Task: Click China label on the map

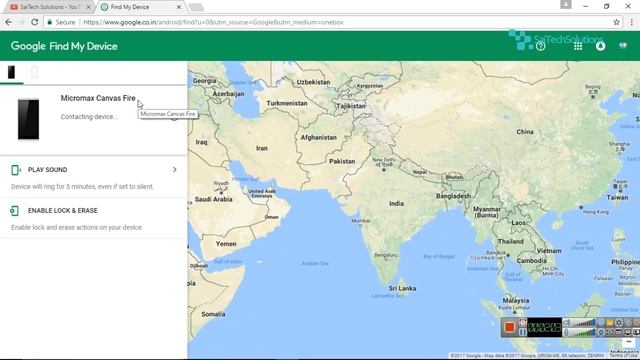Action: [x=525, y=132]
